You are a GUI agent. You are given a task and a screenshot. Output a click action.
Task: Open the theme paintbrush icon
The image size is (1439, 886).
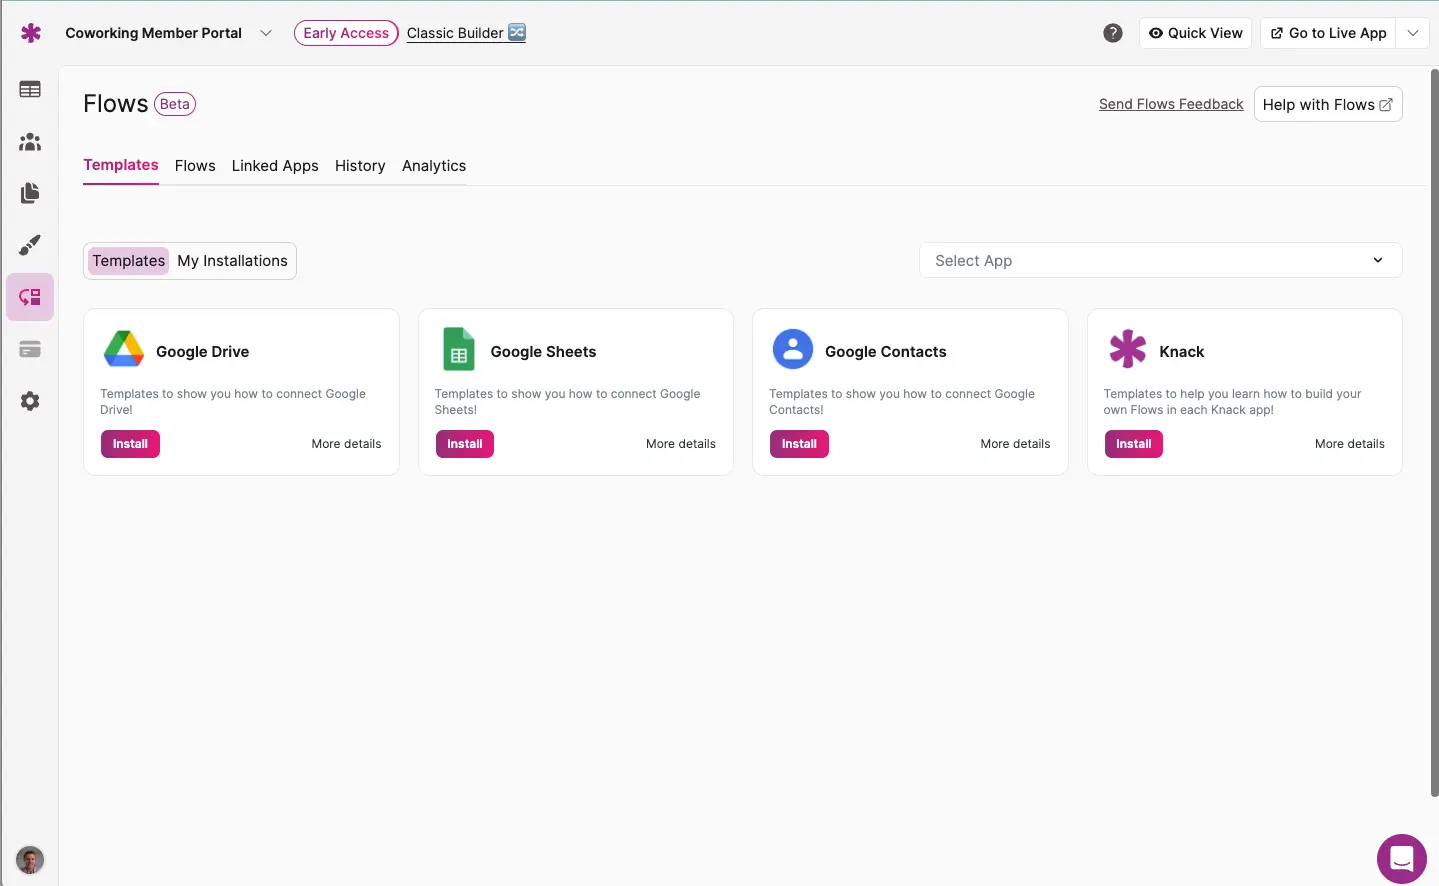(30, 245)
